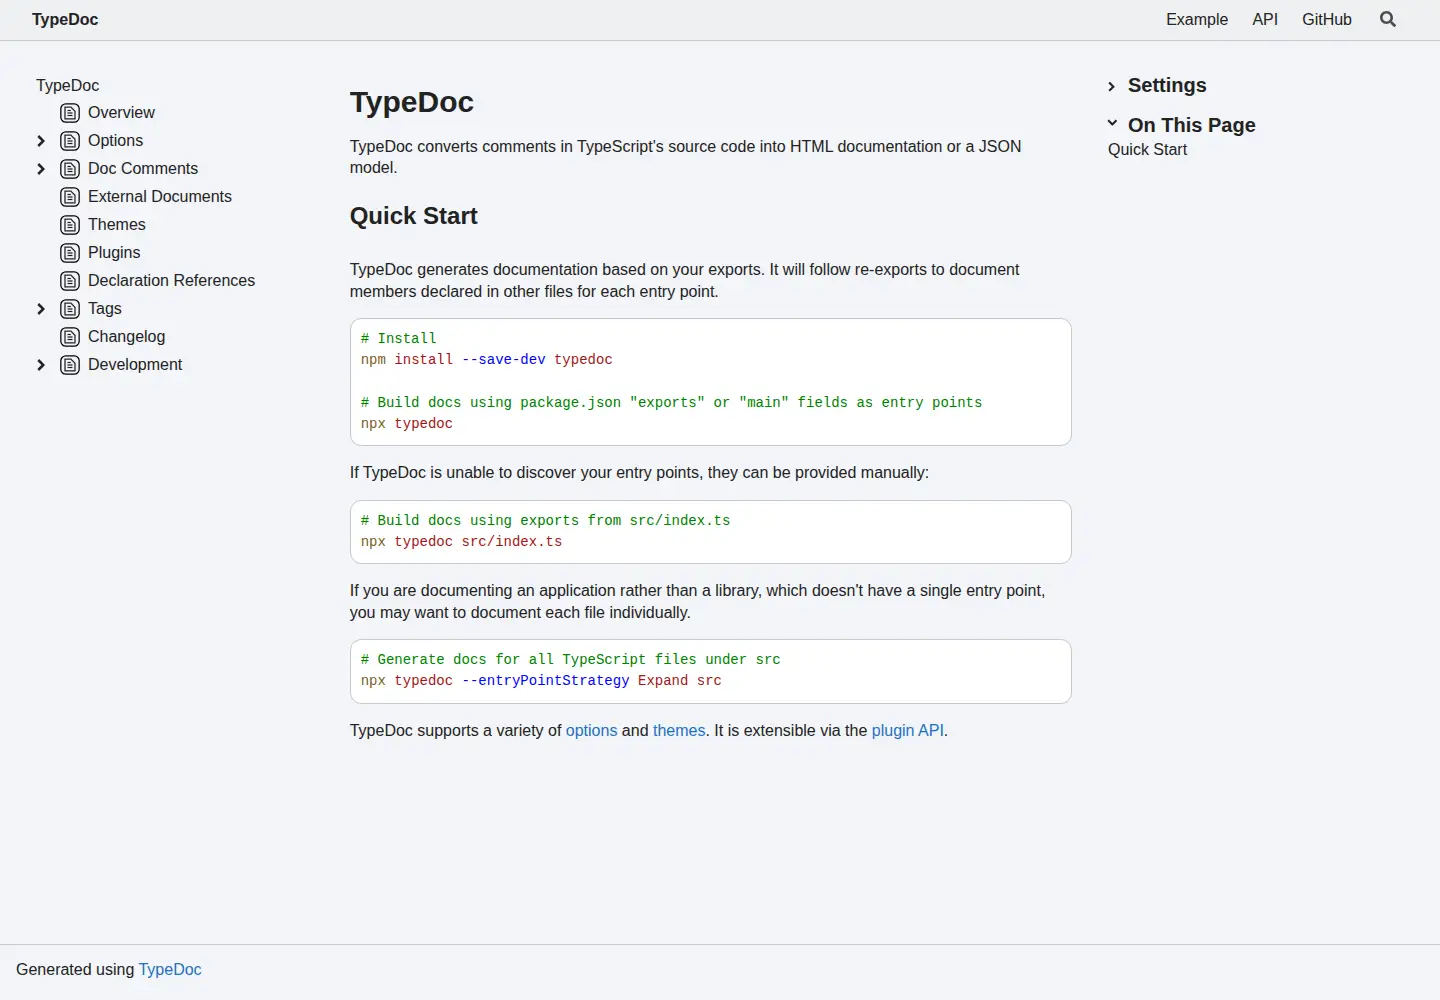Follow the options link in paragraph

point(591,731)
